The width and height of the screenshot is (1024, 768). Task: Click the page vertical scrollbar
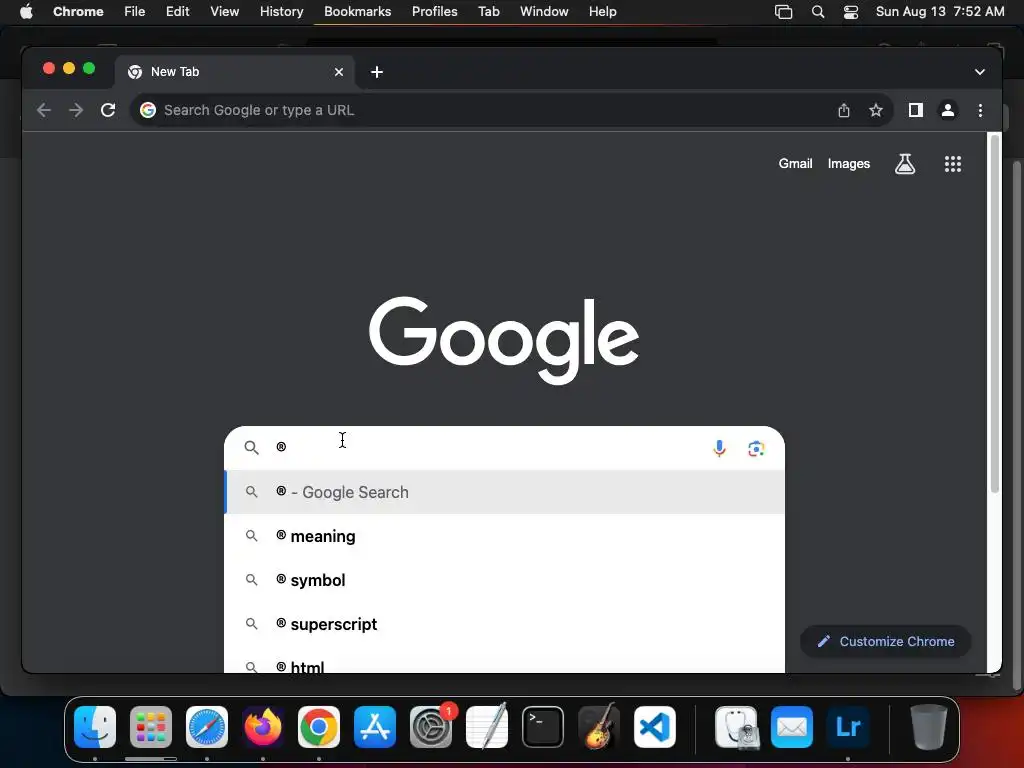[x=995, y=313]
